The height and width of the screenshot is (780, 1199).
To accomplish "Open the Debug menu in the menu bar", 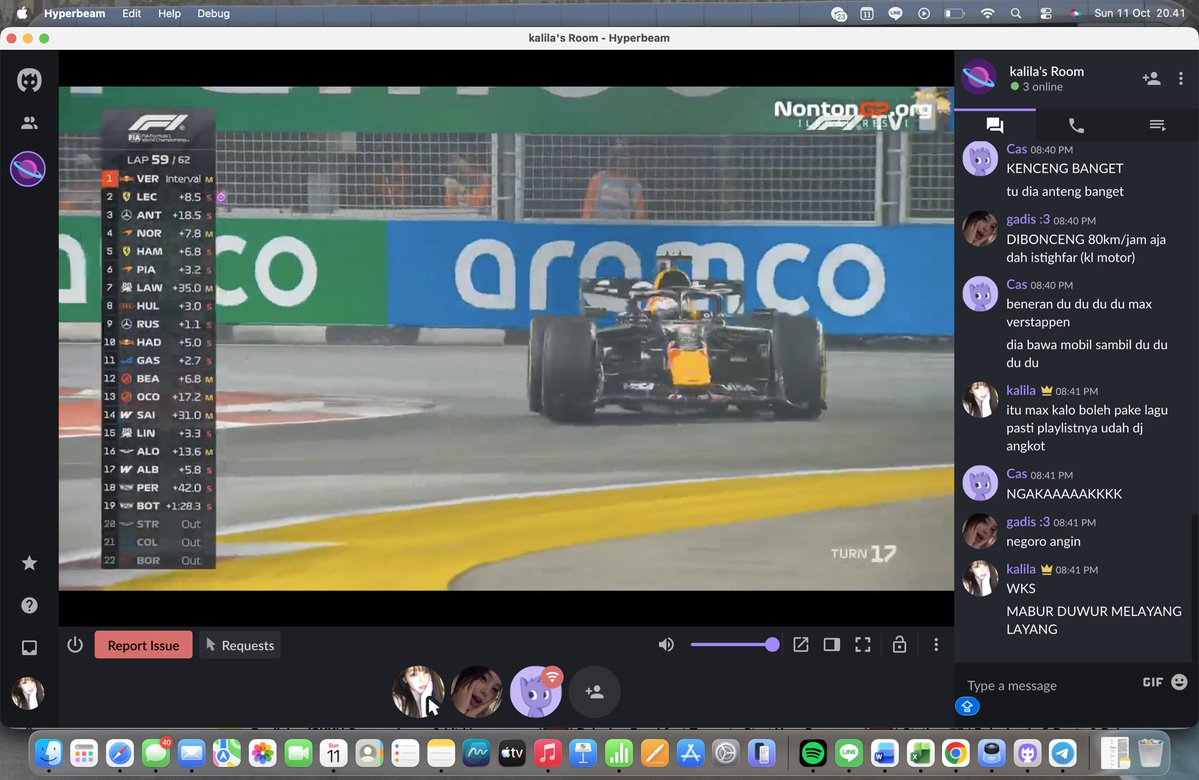I will pos(213,14).
